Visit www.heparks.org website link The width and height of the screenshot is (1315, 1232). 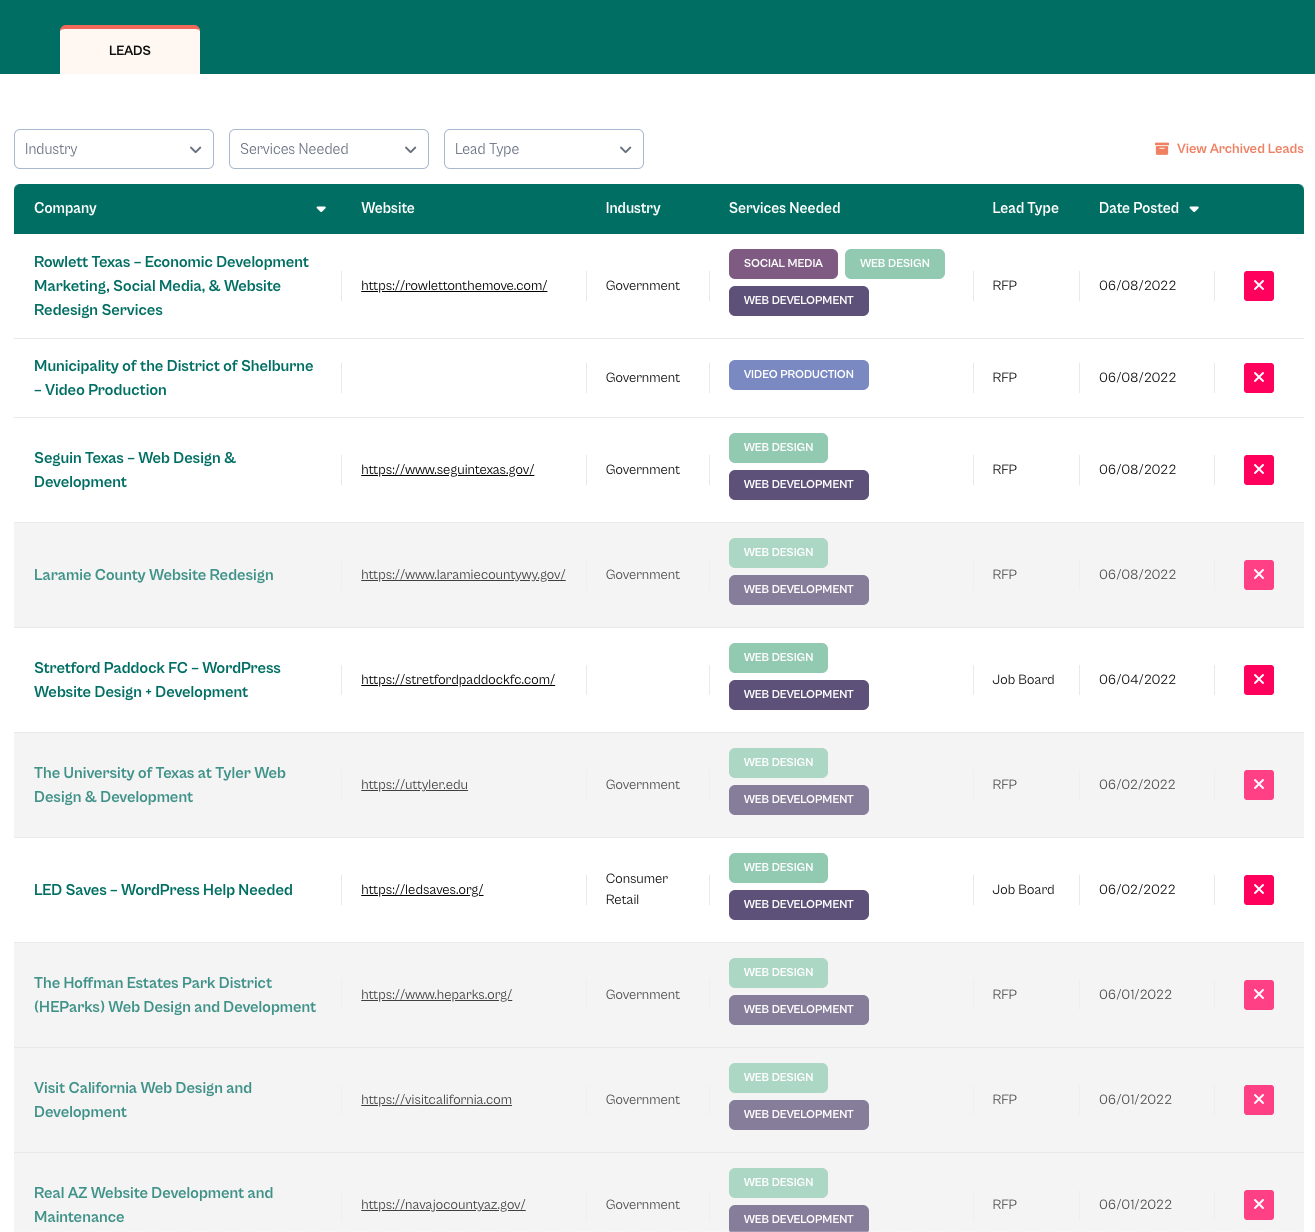pyautogui.click(x=436, y=995)
